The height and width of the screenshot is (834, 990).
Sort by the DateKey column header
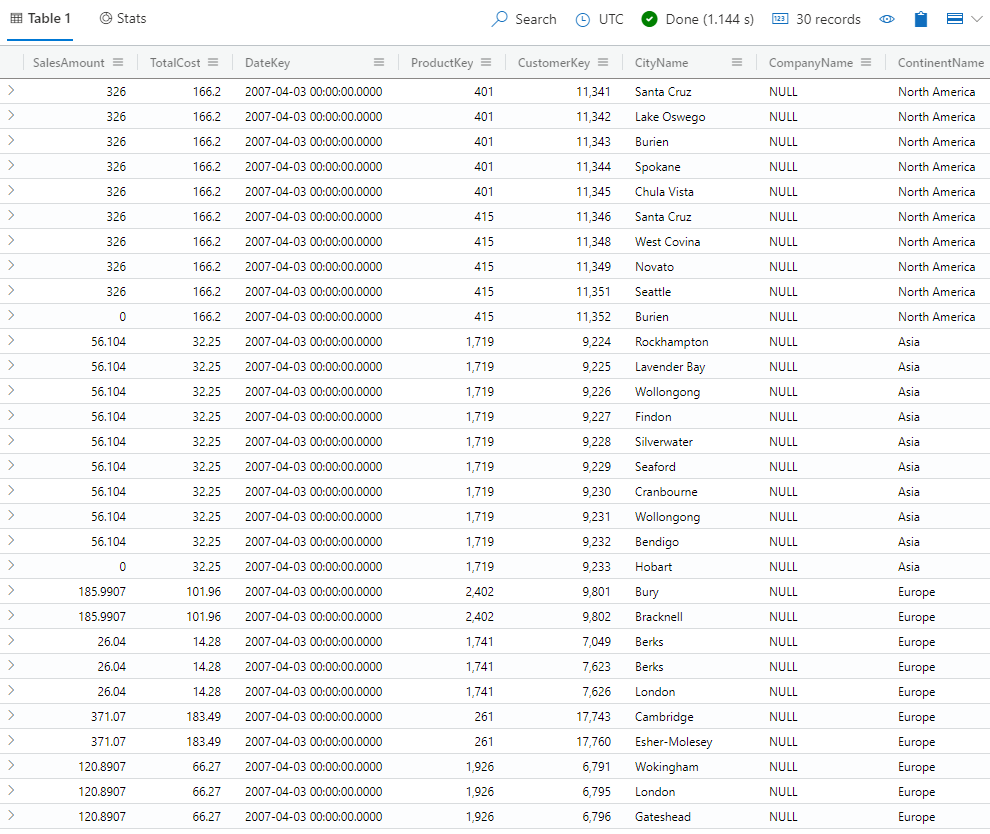click(x=268, y=63)
